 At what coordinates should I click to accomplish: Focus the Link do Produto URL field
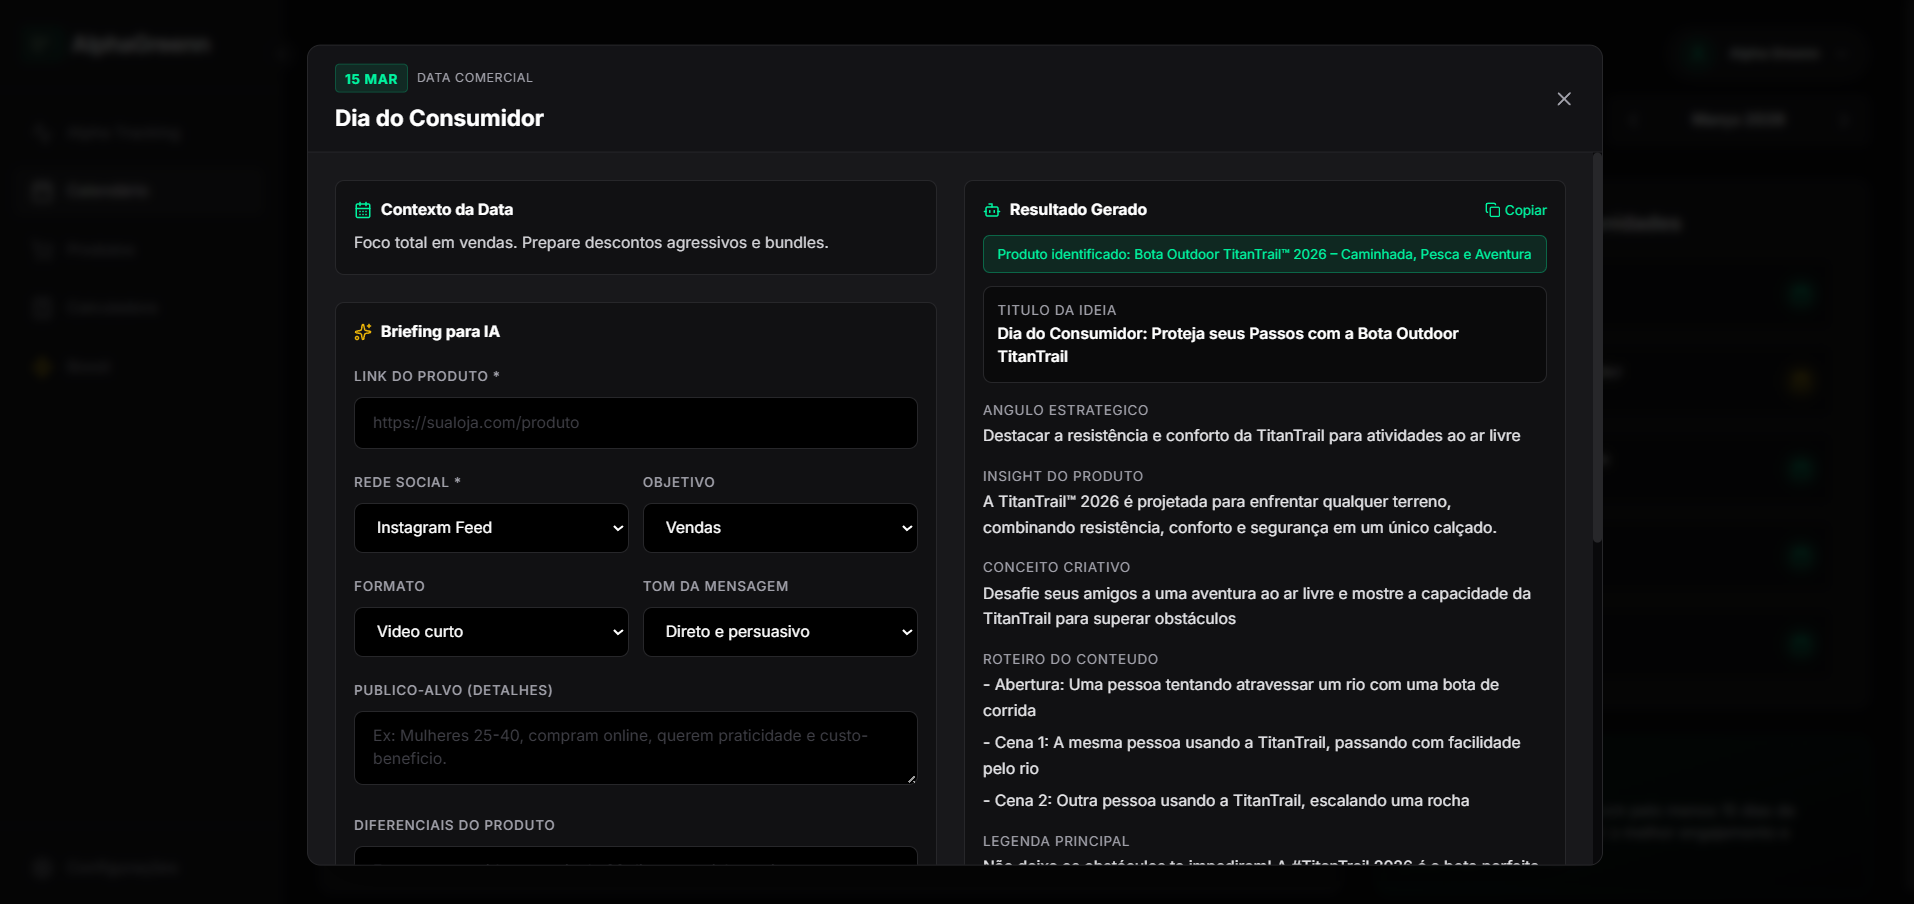[635, 423]
